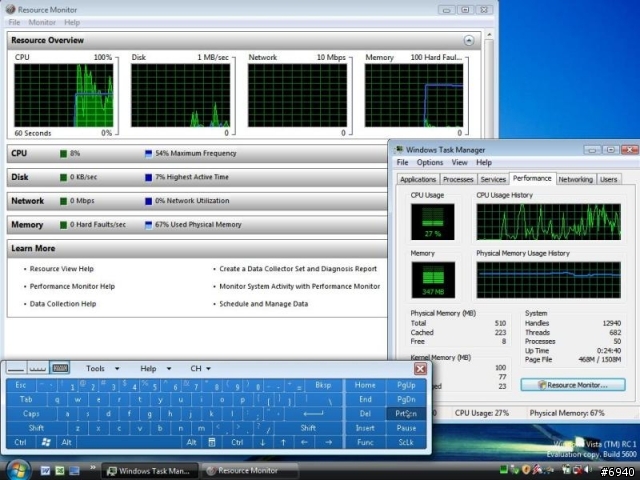The image size is (640, 480).
Task: Switch to Resource Monitor taskbar button
Action: coord(250,471)
